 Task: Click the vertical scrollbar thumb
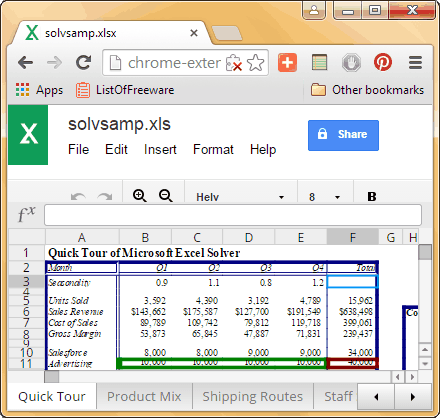[425, 252]
